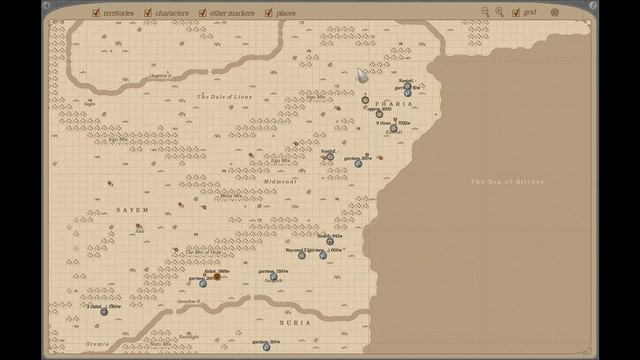Click the top-right corner window icon

click(593, 5)
